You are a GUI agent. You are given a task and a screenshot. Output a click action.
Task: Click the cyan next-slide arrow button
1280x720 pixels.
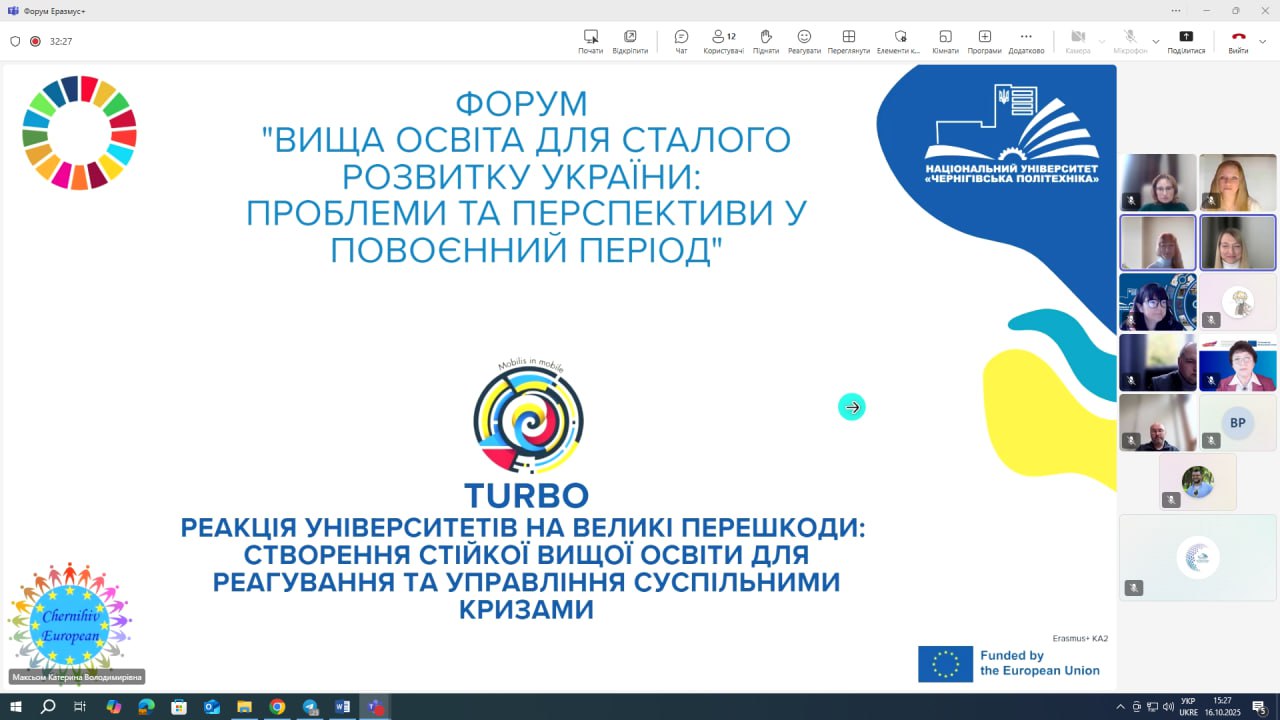click(852, 407)
